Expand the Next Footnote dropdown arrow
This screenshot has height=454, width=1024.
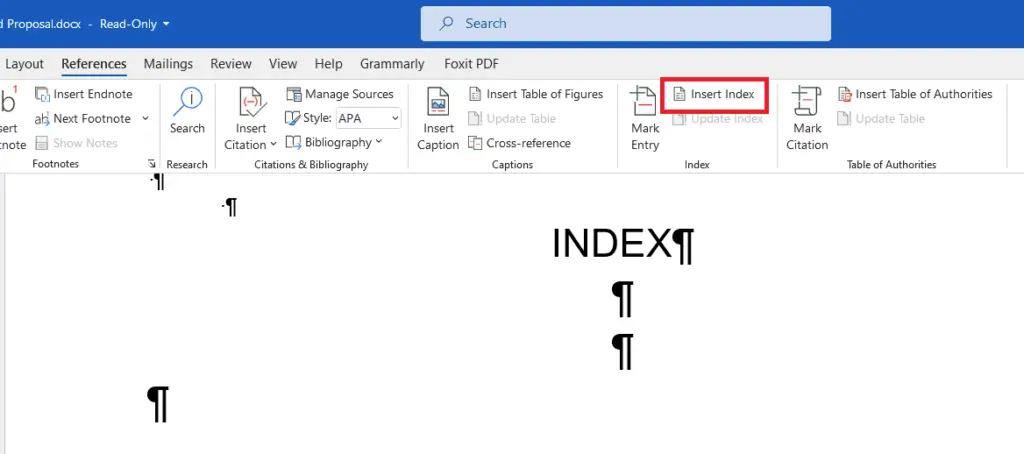click(x=145, y=118)
